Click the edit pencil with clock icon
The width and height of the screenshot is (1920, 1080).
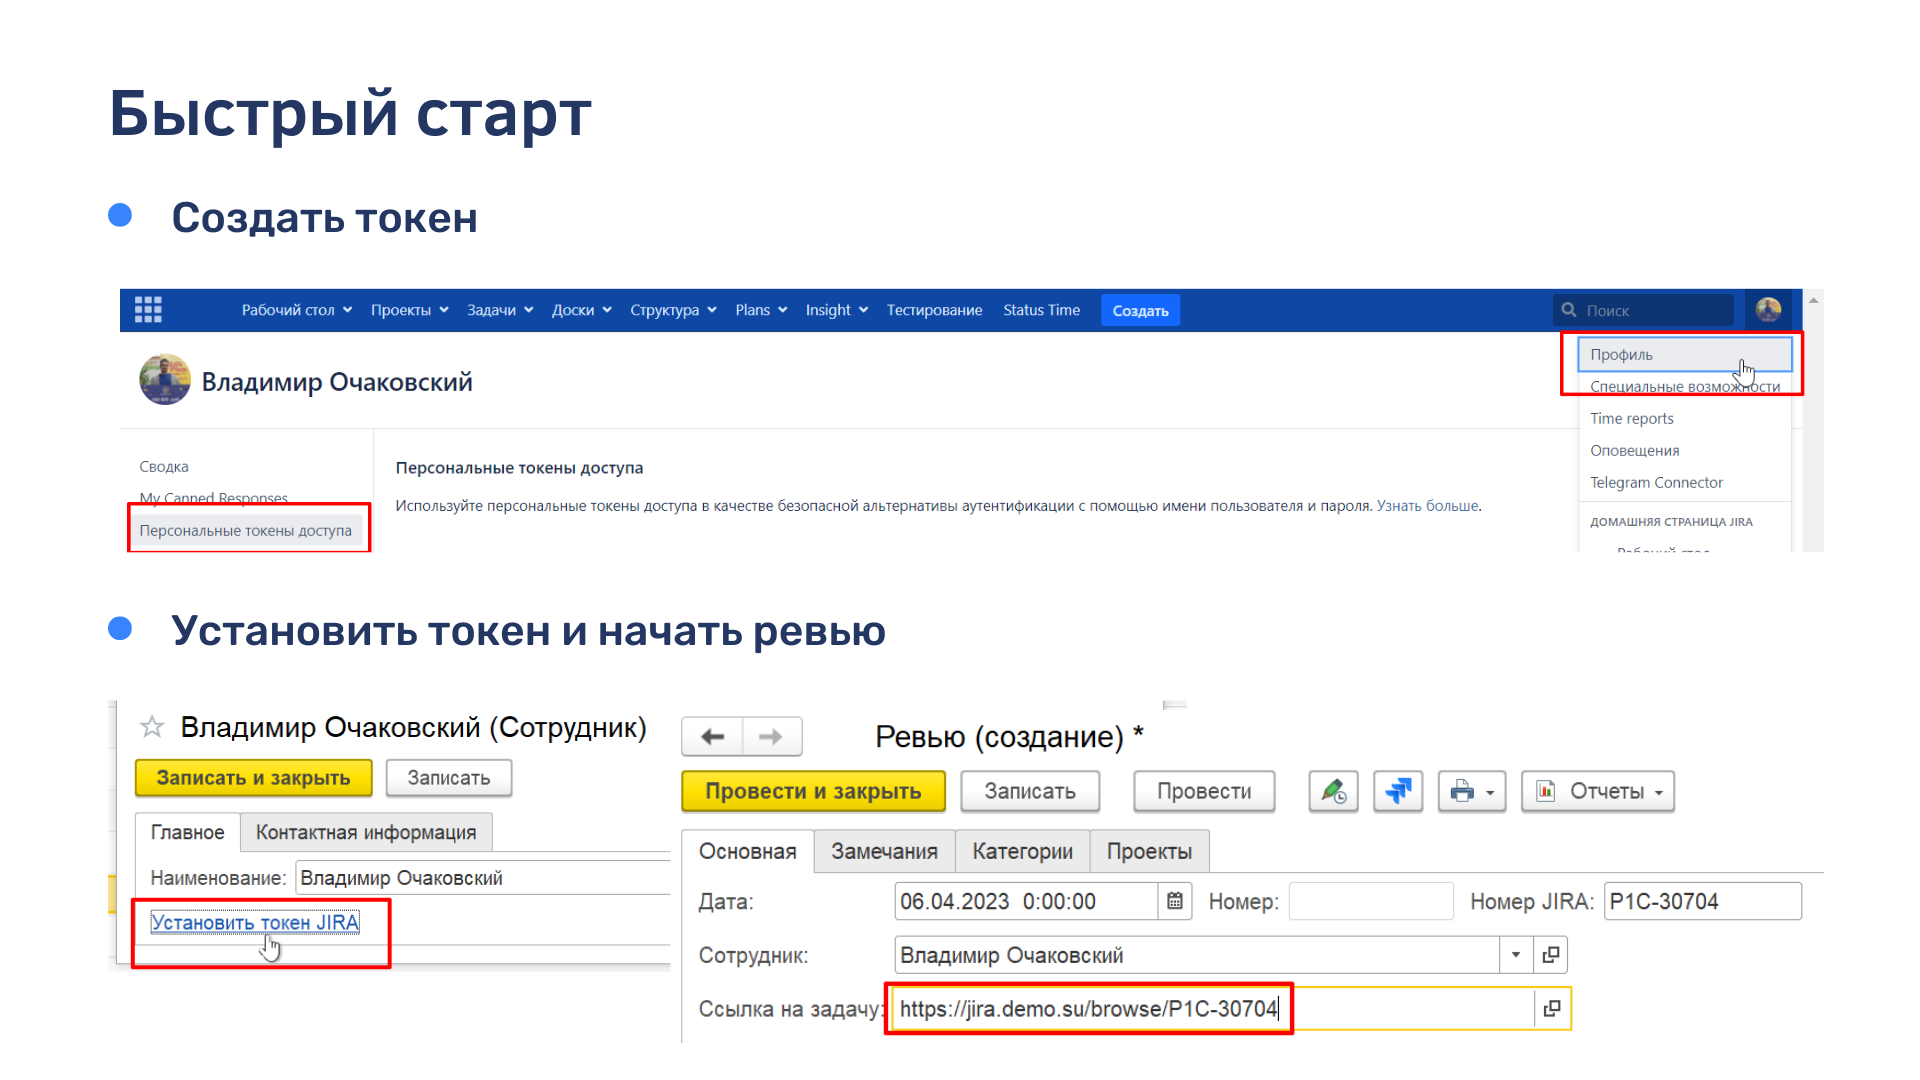pyautogui.click(x=1333, y=791)
